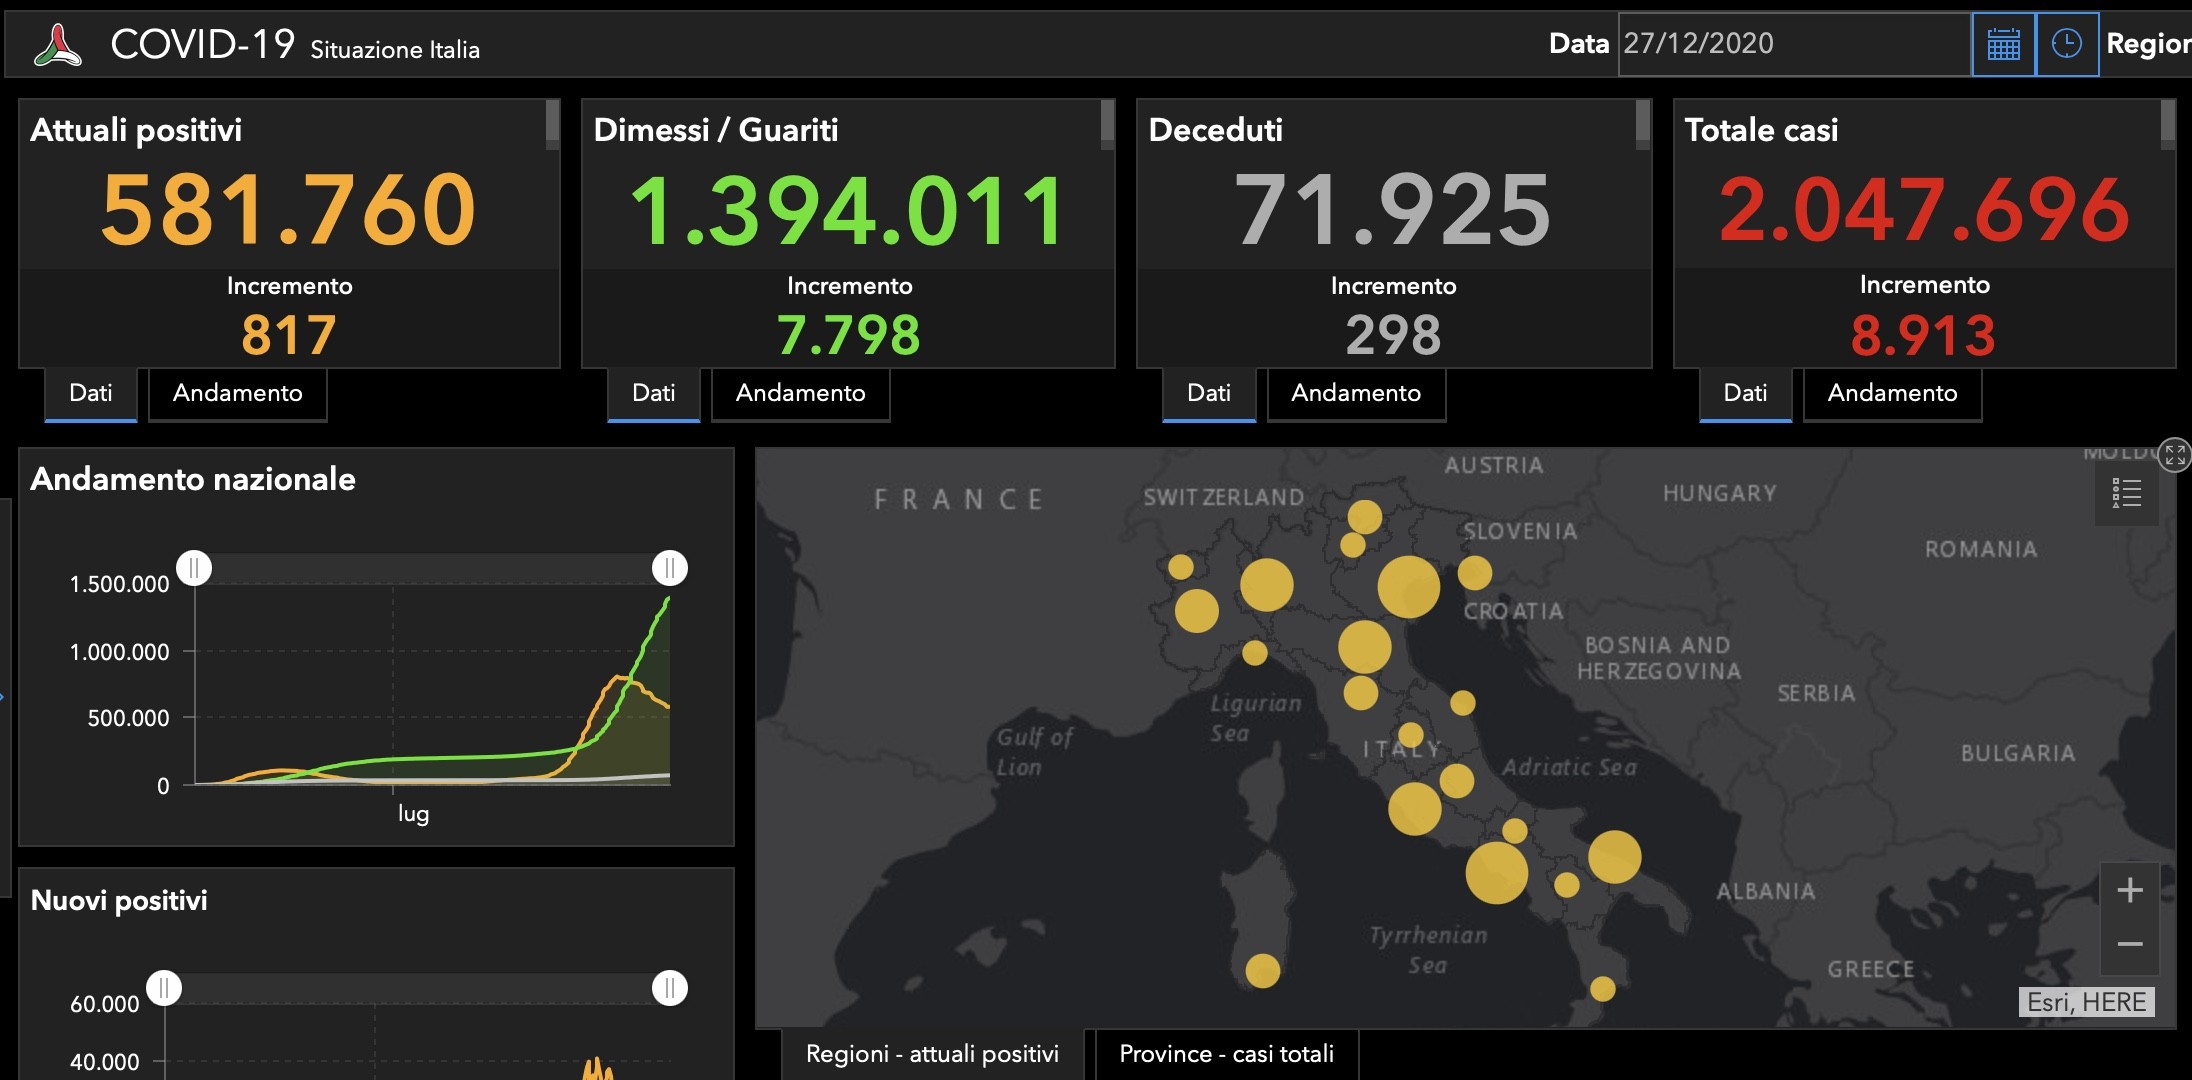This screenshot has width=2192, height=1080.
Task: Grab right range handle of Nuovi positivi
Action: pos(669,988)
